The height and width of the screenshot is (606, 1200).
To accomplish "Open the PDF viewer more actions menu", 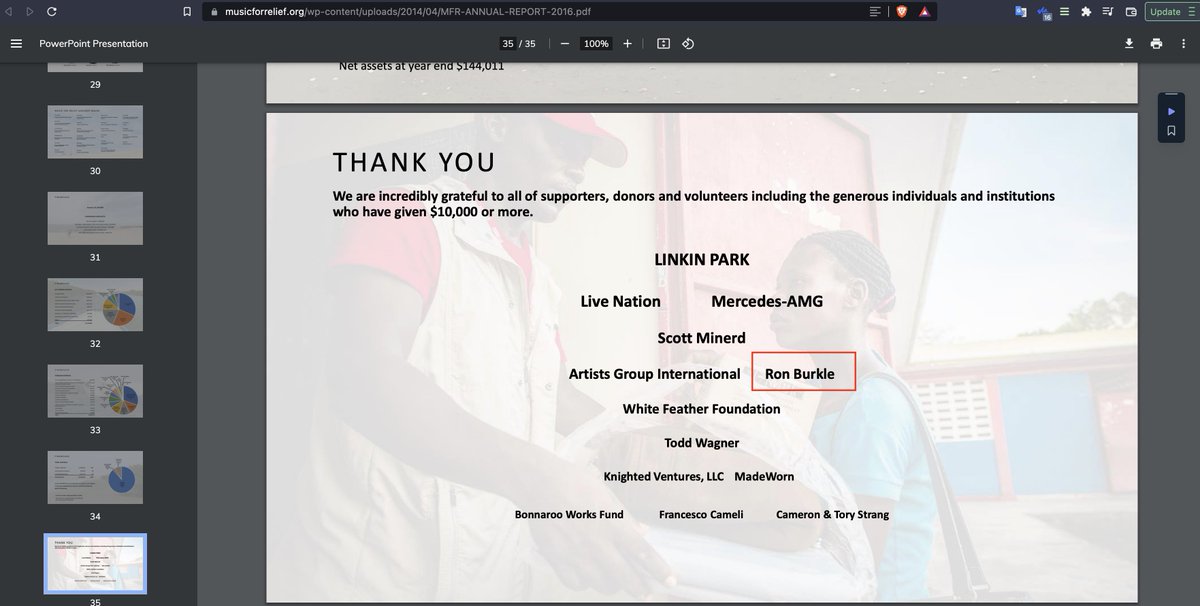I will coord(1183,44).
